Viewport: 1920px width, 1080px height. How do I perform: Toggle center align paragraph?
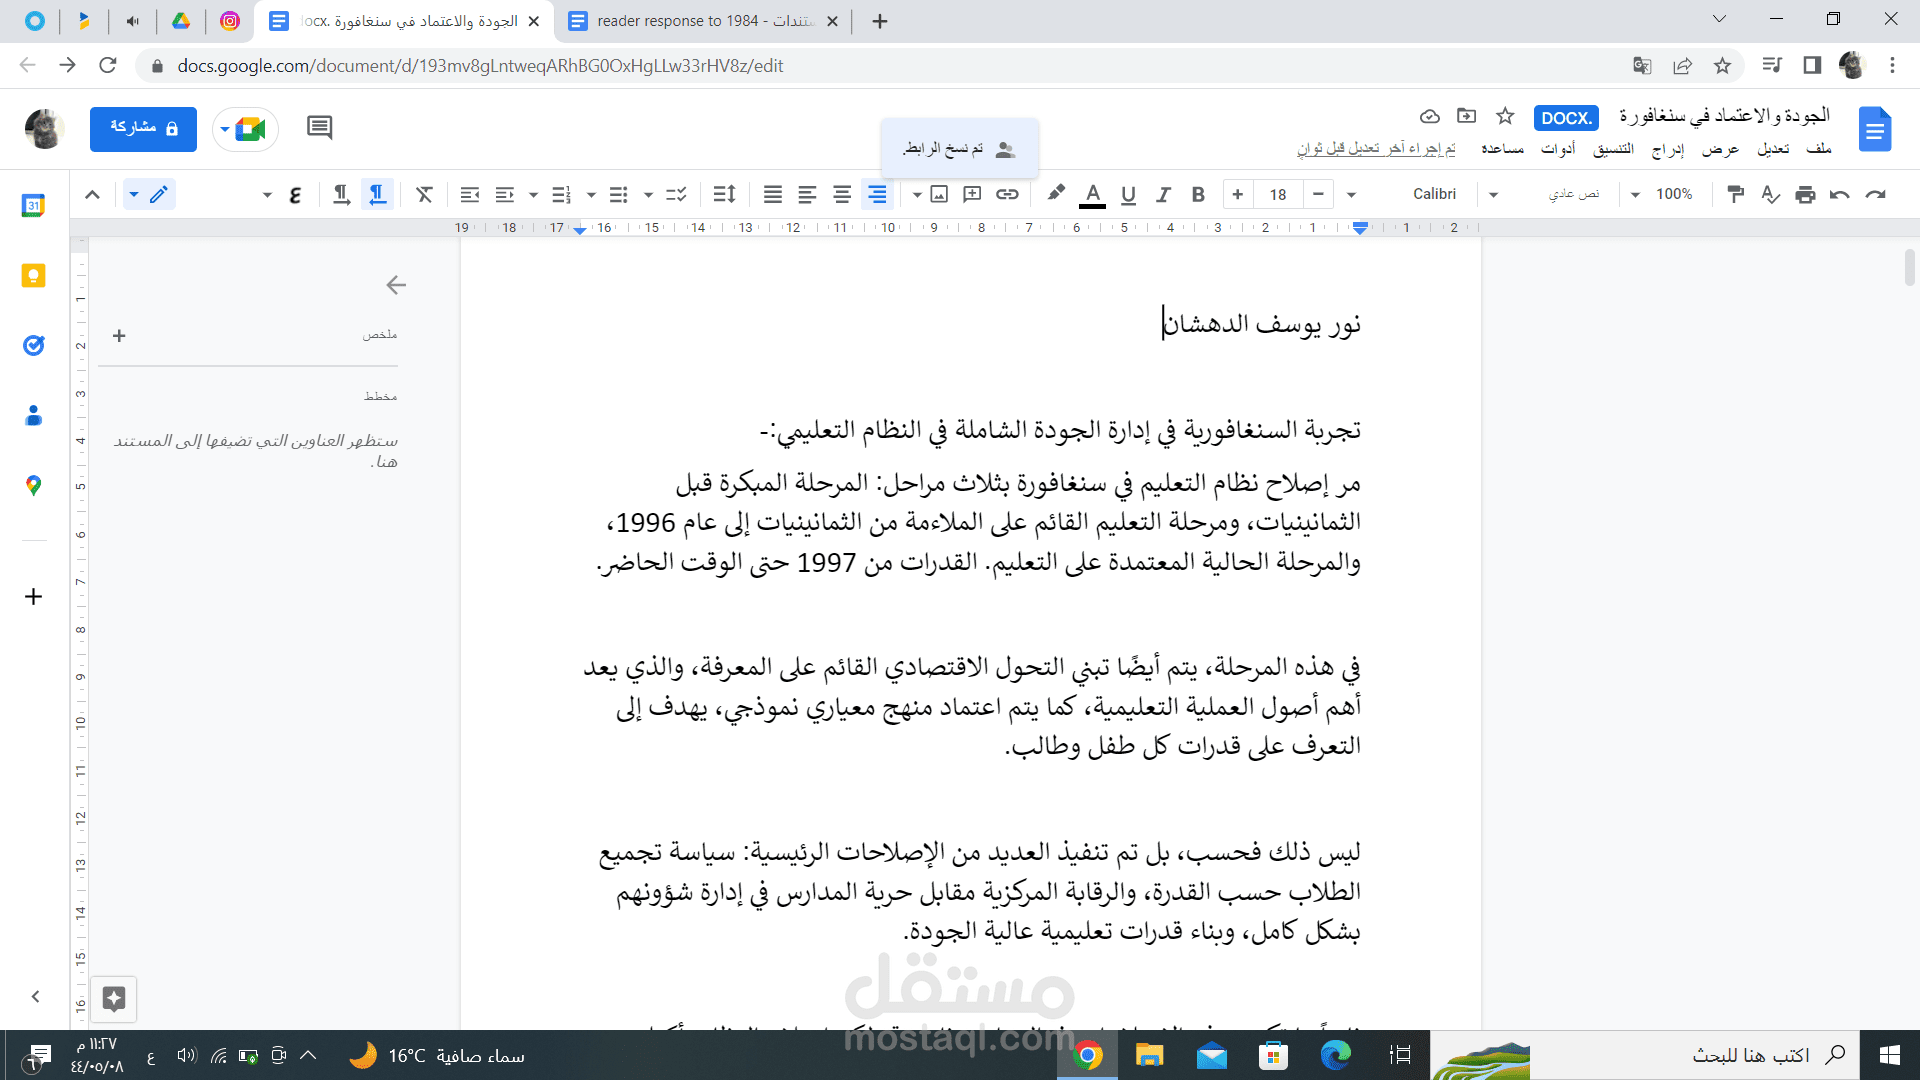click(842, 194)
